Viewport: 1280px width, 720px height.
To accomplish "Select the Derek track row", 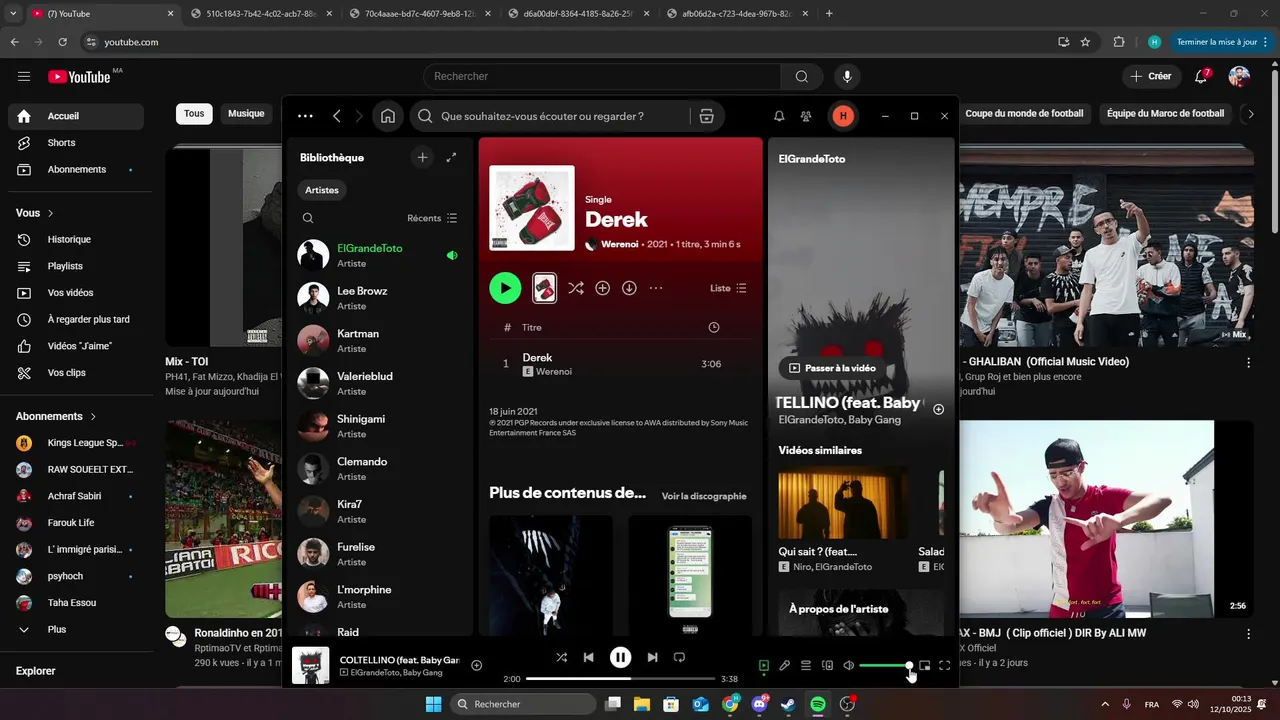I will [x=620, y=364].
